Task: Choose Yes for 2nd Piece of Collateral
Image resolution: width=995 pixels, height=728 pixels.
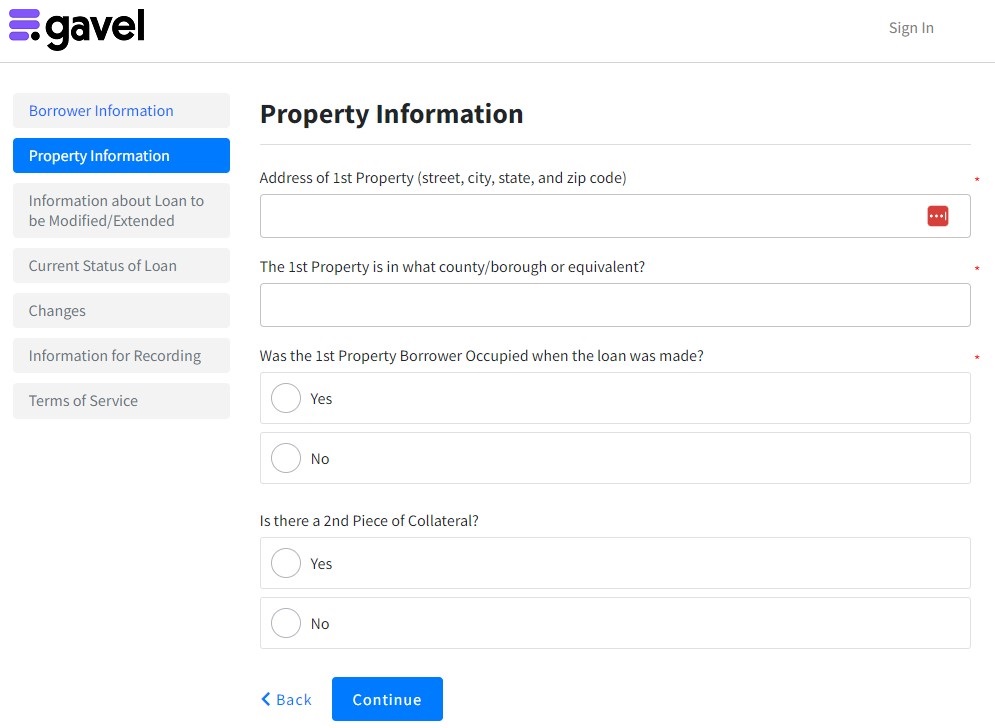Action: (x=286, y=563)
